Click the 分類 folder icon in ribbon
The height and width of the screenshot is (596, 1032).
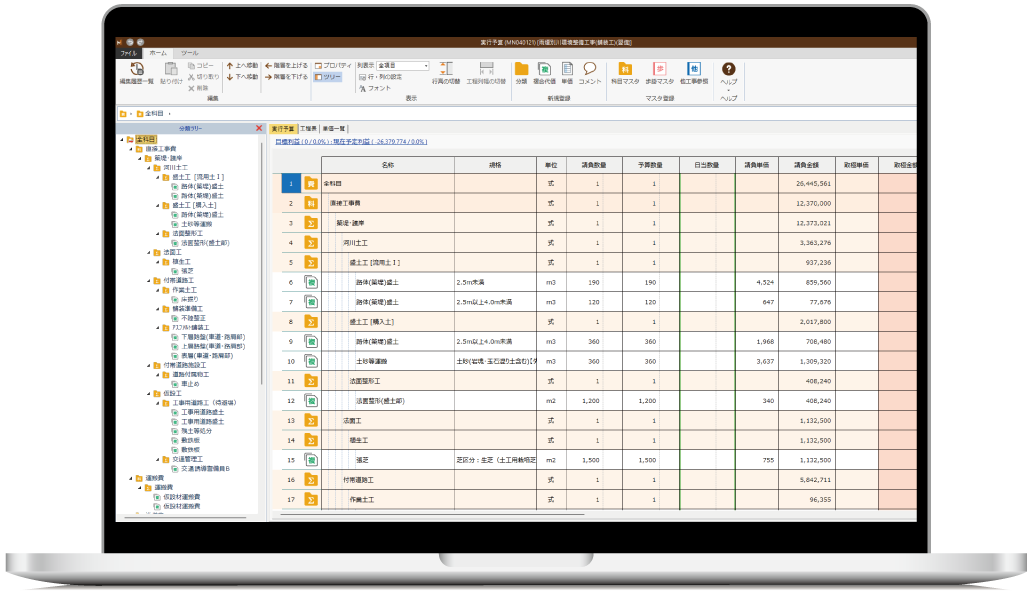pyautogui.click(x=521, y=70)
